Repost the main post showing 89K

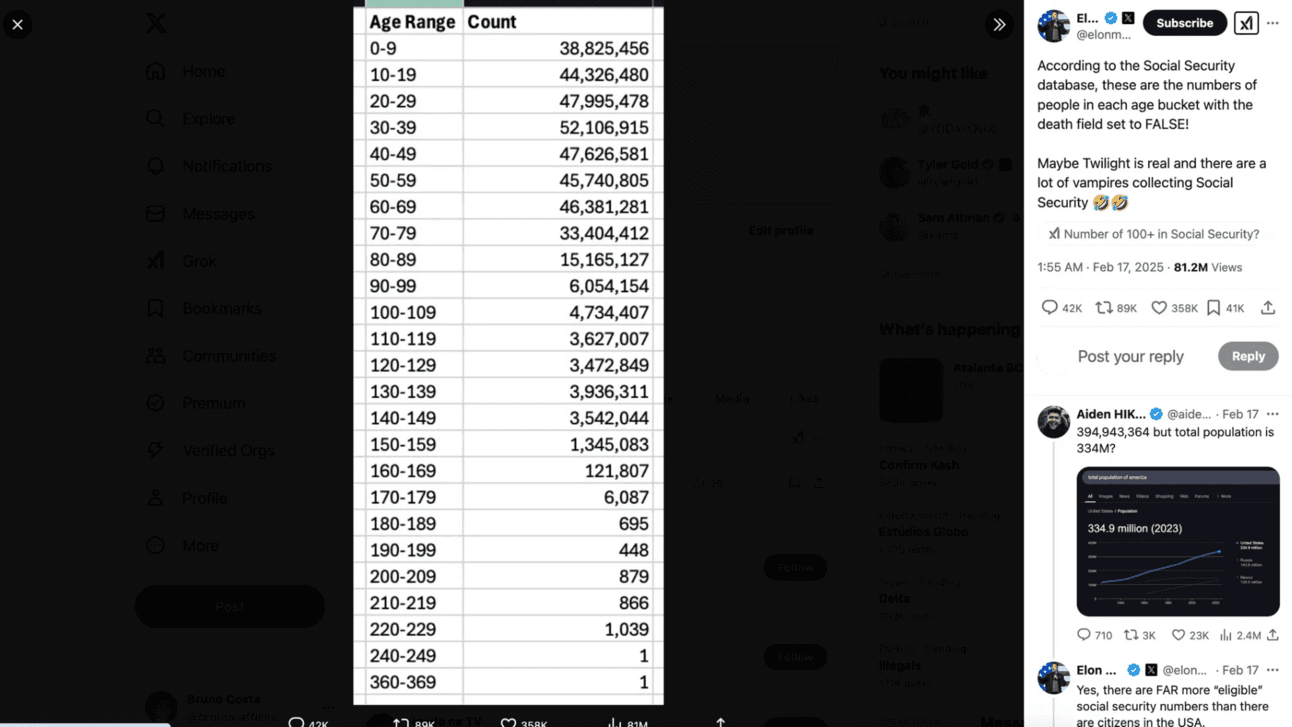1104,308
